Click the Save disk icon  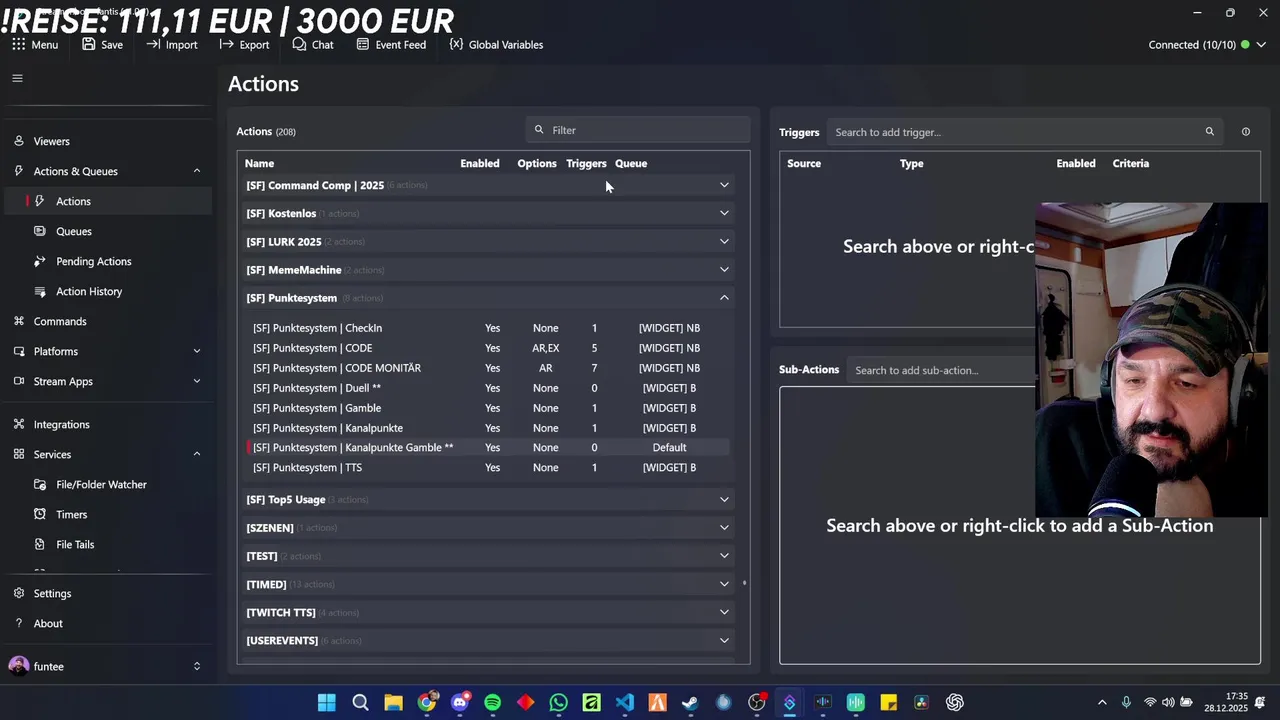pyautogui.click(x=89, y=45)
